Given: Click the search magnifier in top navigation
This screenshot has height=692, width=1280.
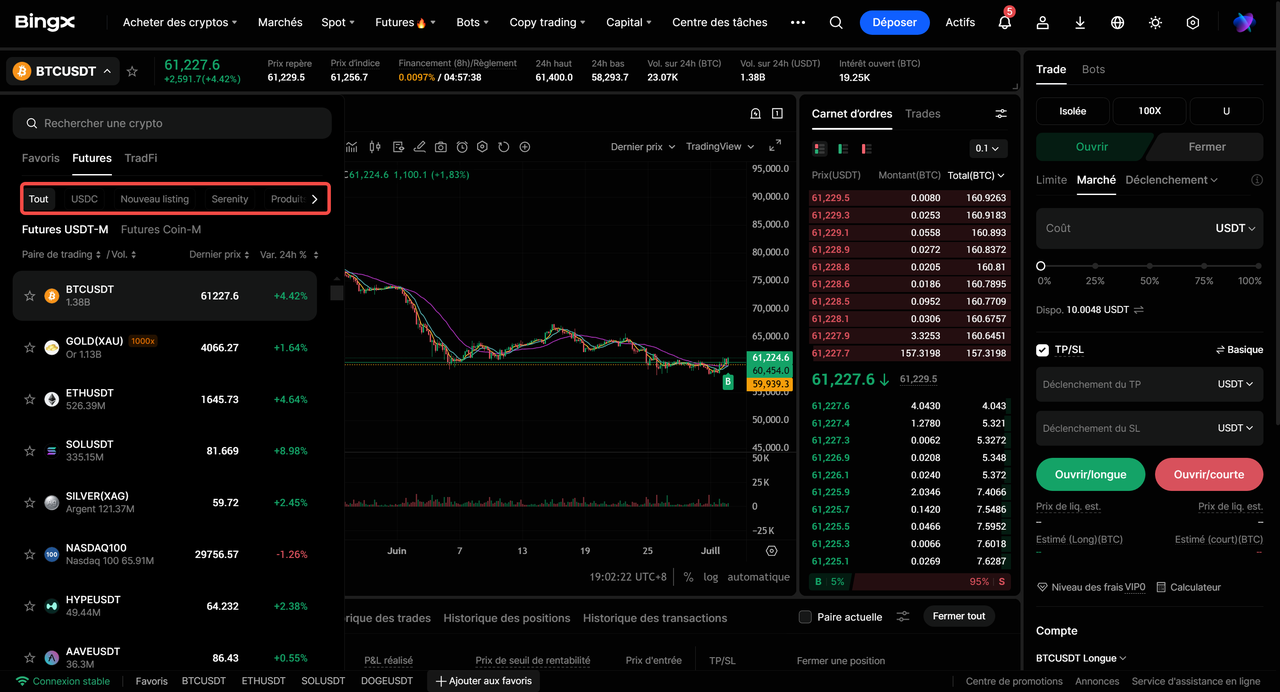Looking at the screenshot, I should pos(836,22).
